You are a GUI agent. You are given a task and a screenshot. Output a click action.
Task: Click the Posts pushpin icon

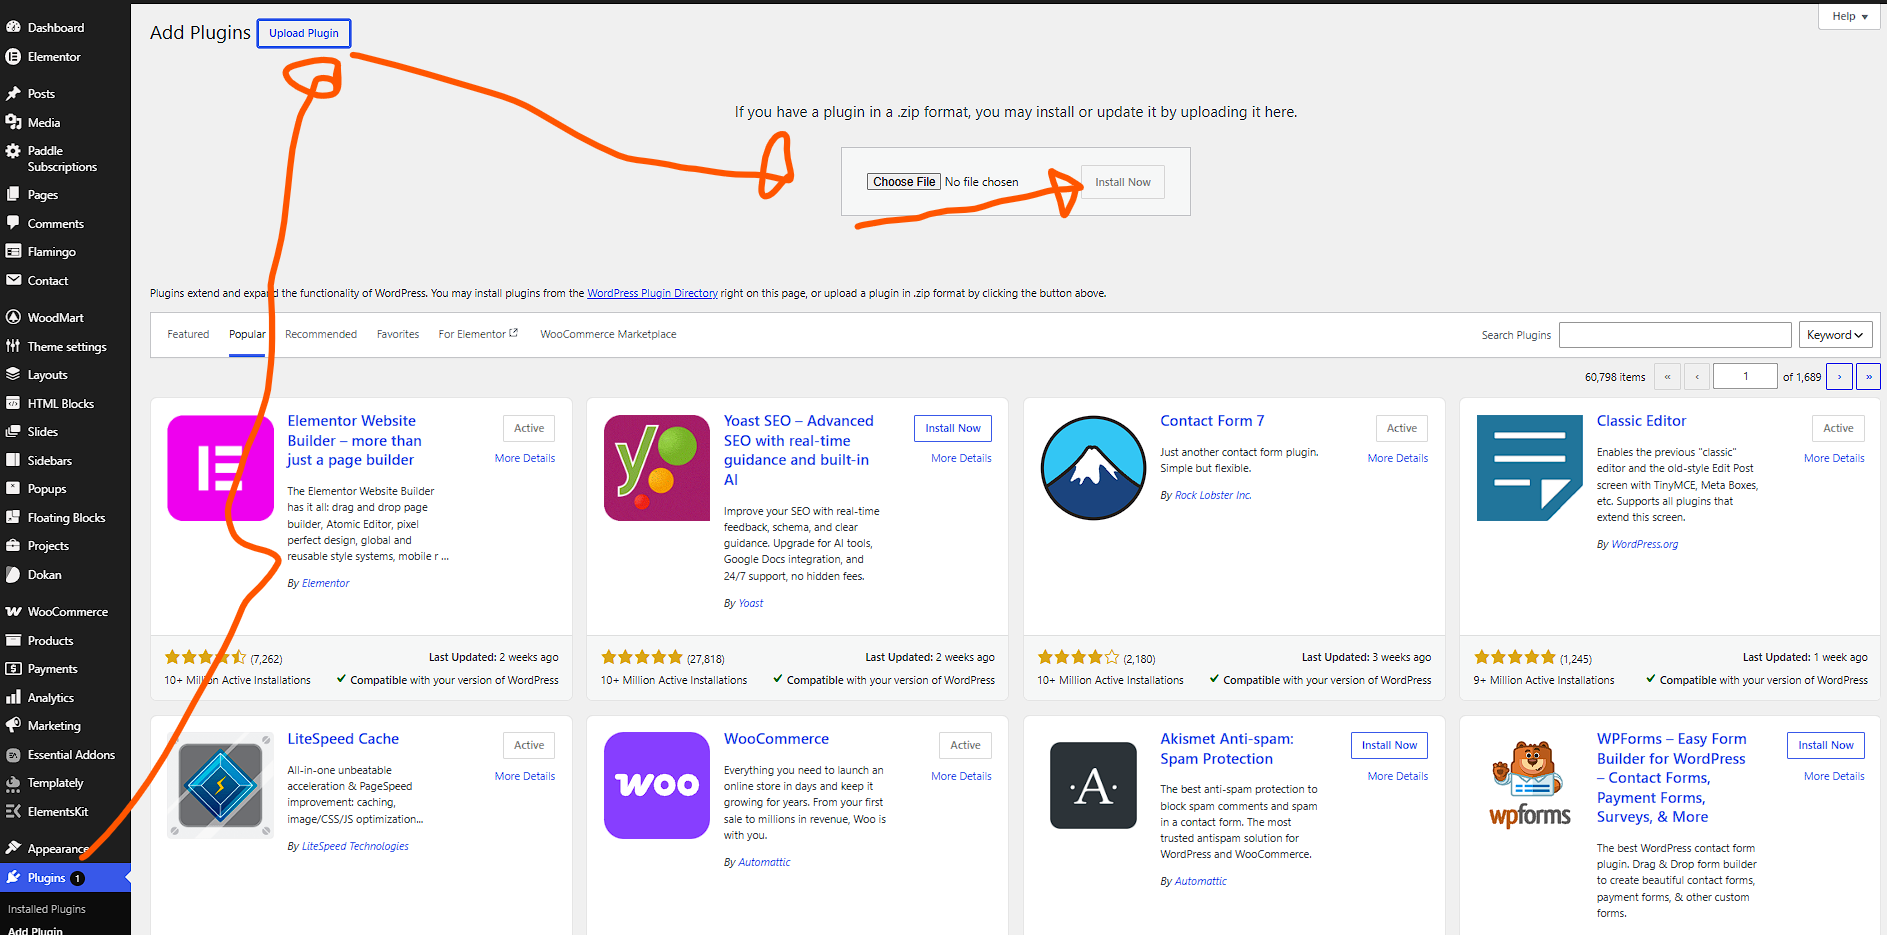point(13,93)
